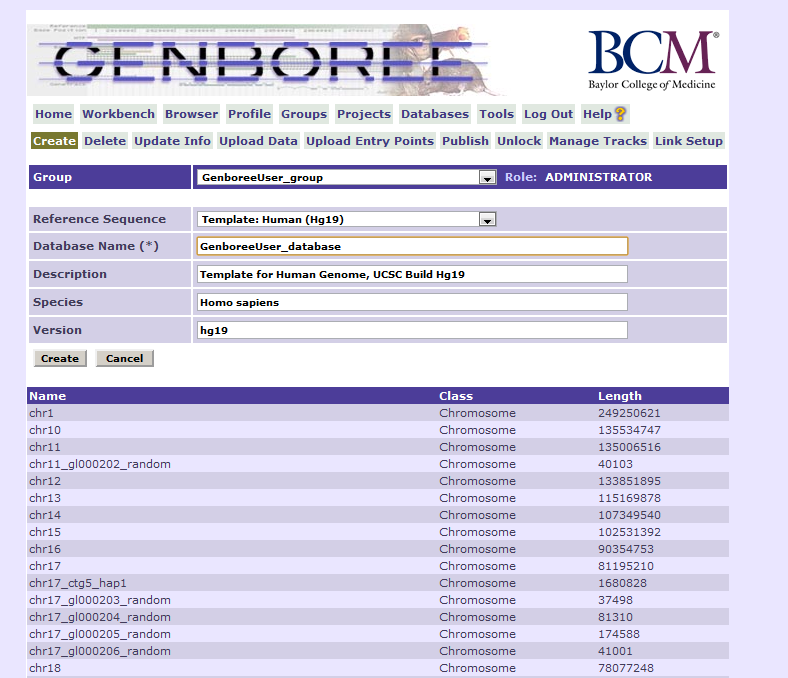The image size is (788, 678).
Task: Go to the Browser menu
Action: (191, 114)
